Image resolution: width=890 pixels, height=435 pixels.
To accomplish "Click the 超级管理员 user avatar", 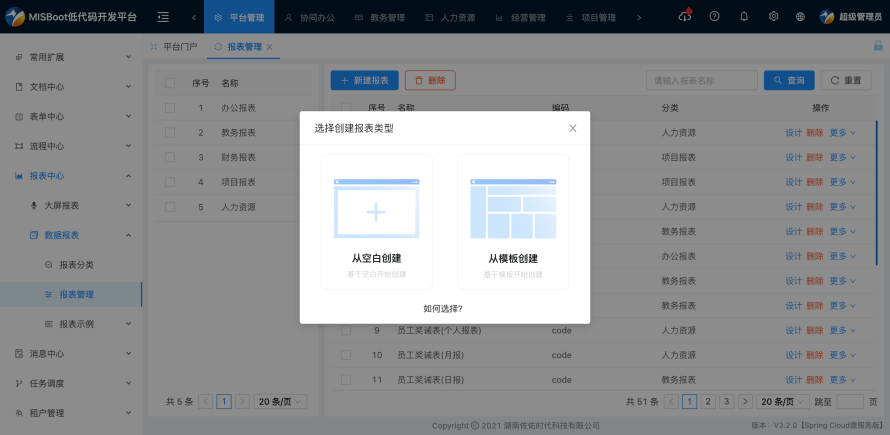I will [827, 16].
